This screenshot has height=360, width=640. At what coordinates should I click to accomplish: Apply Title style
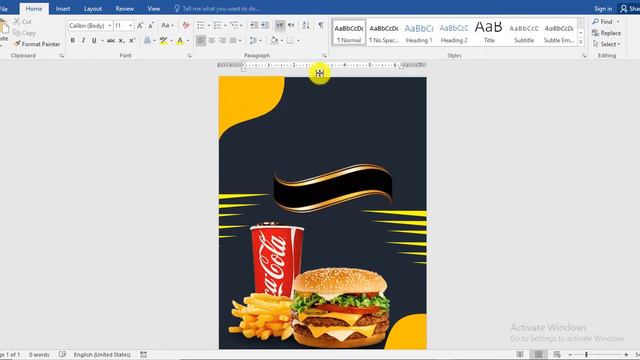coord(489,32)
